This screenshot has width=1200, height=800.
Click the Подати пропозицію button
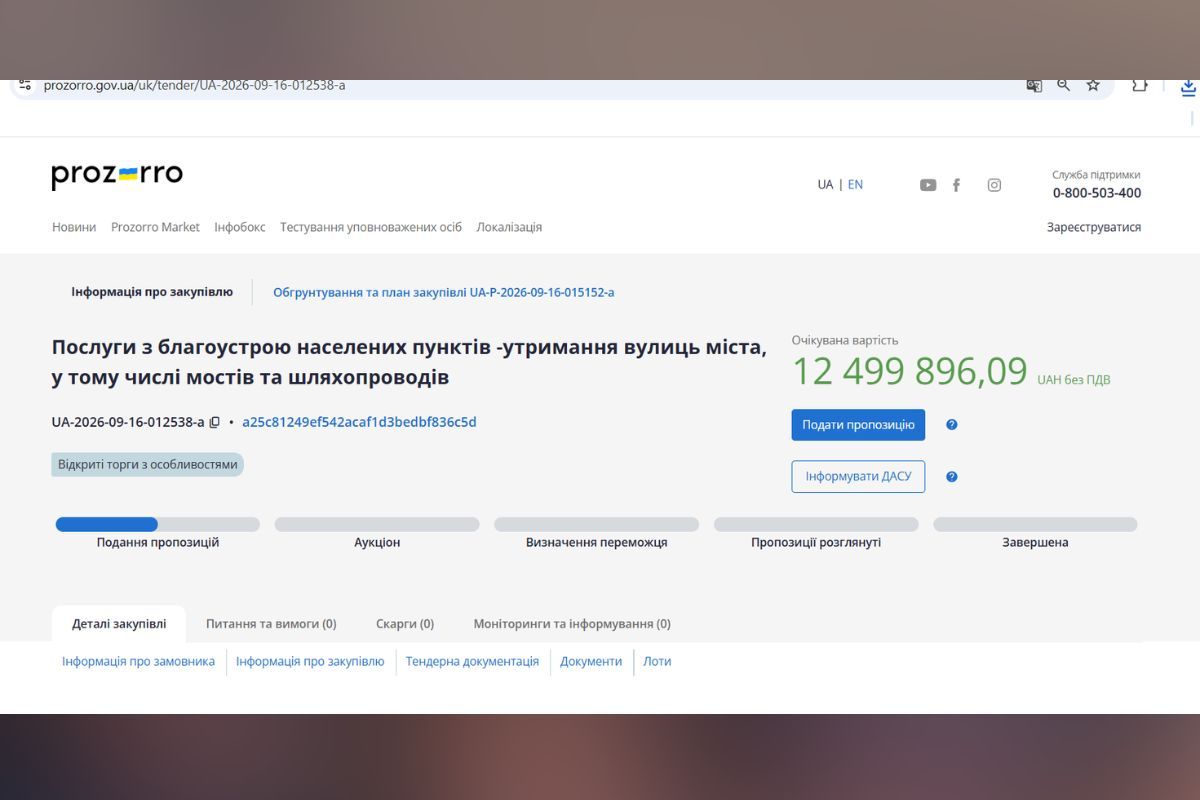[858, 425]
